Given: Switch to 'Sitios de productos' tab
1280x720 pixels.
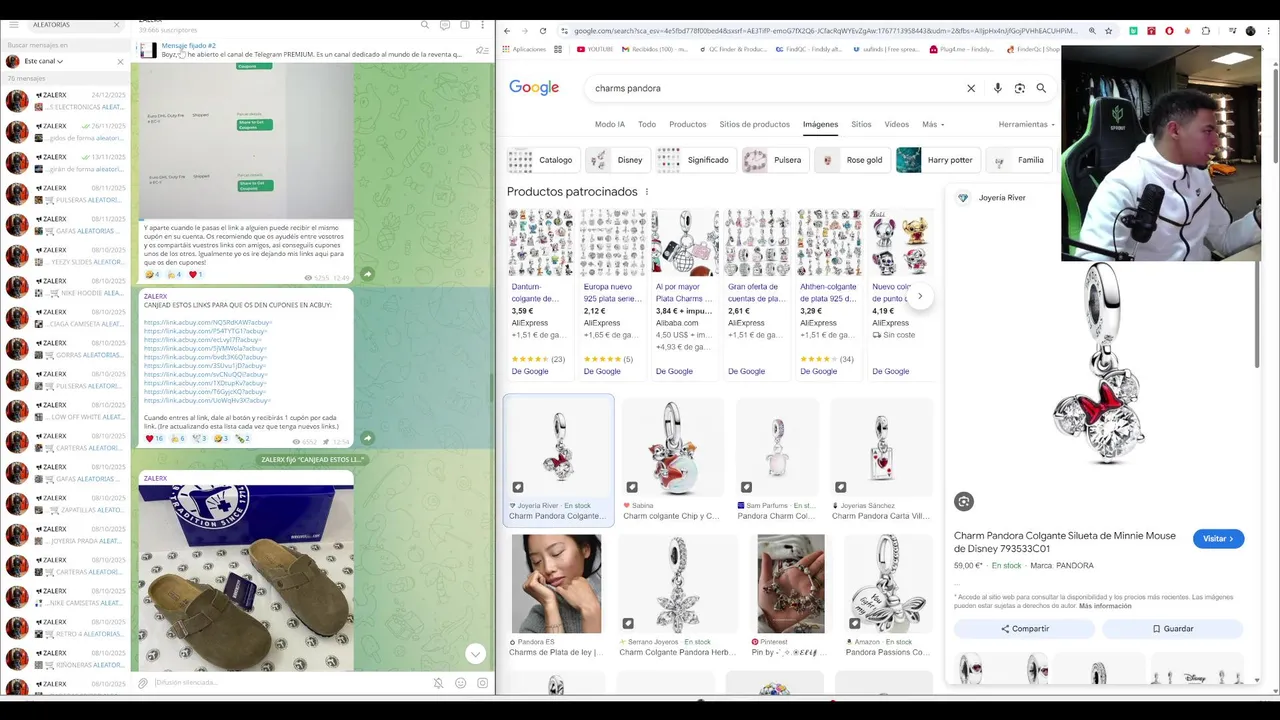Looking at the screenshot, I should [x=754, y=124].
